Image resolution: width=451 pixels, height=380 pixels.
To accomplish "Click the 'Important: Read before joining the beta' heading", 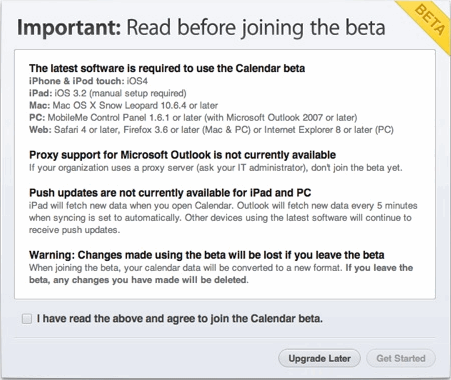I will pos(201,28).
